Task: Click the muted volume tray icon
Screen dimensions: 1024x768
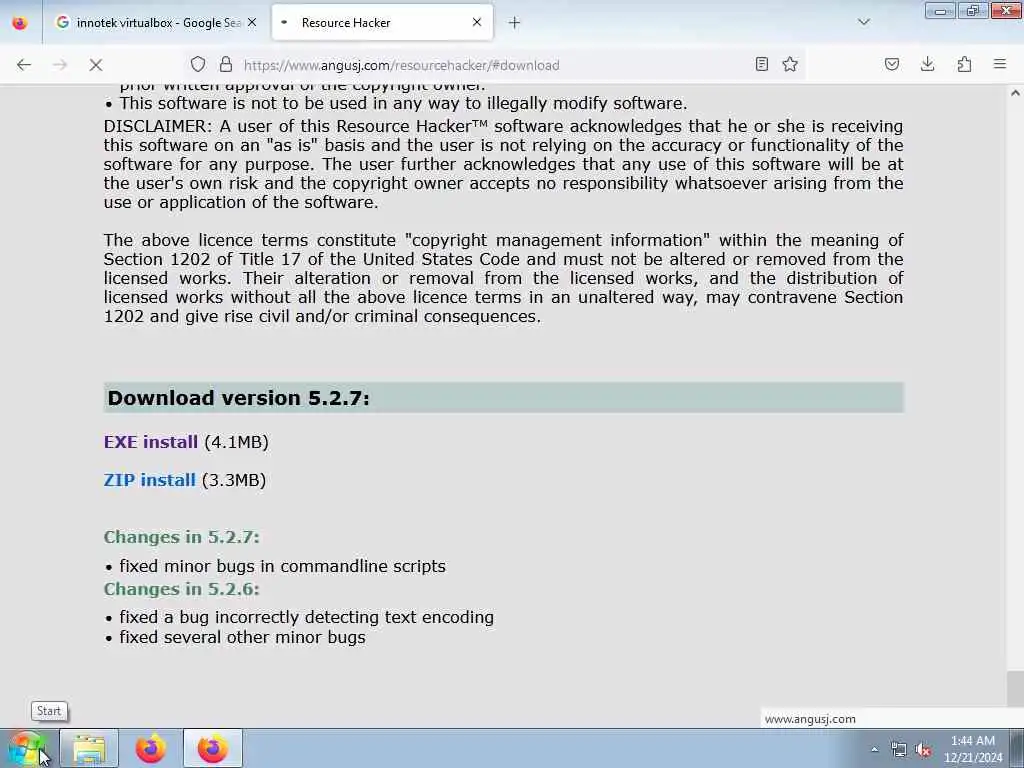Action: [x=923, y=750]
